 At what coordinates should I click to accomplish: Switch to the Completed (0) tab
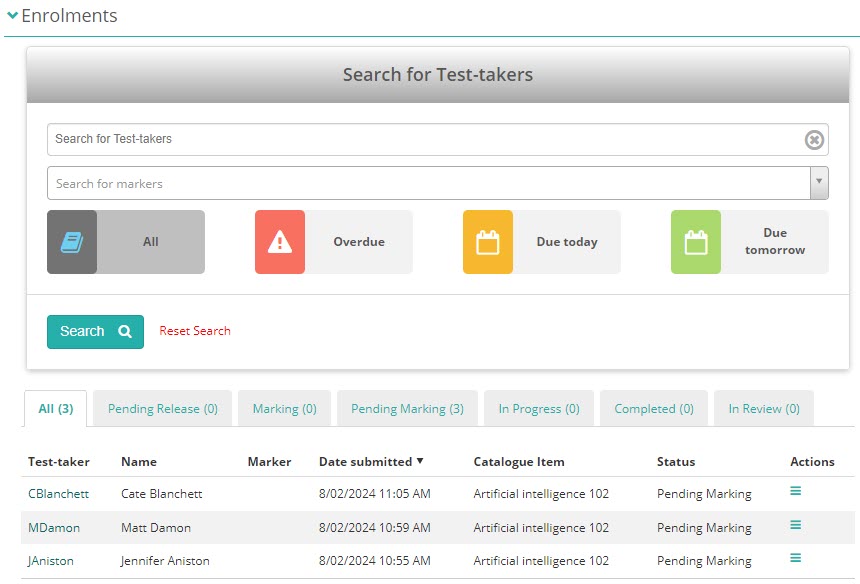click(653, 409)
